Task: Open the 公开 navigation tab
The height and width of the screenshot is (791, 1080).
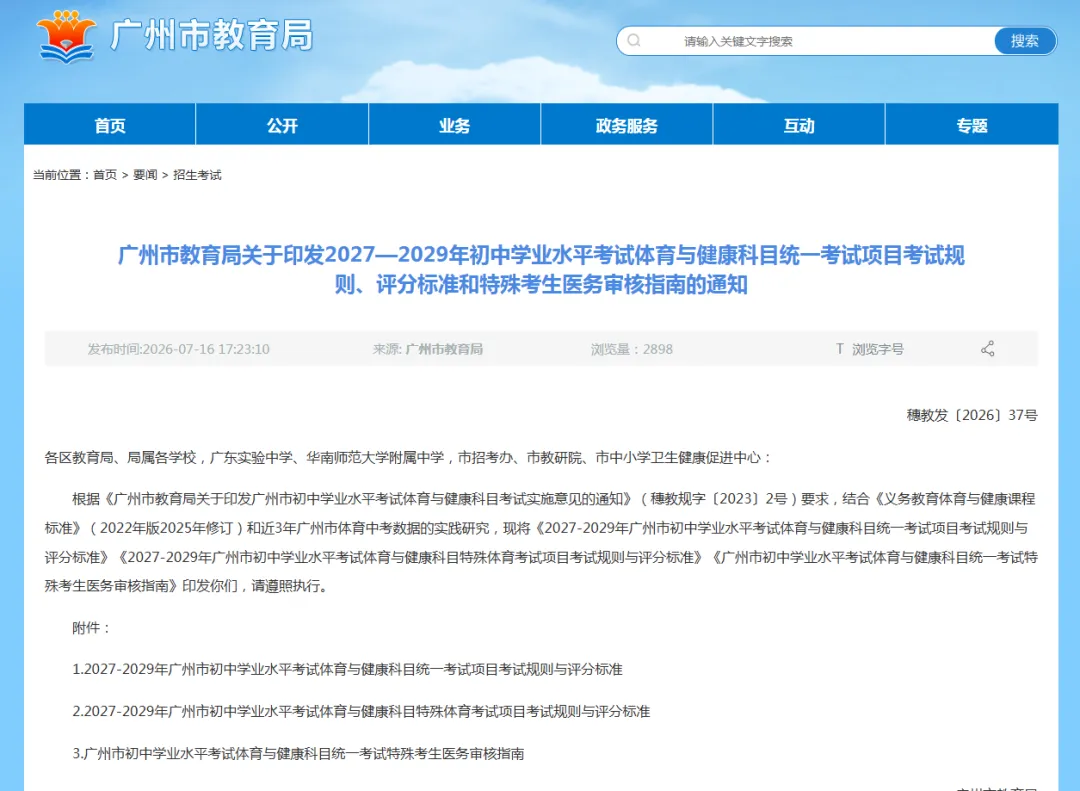Action: pos(282,125)
